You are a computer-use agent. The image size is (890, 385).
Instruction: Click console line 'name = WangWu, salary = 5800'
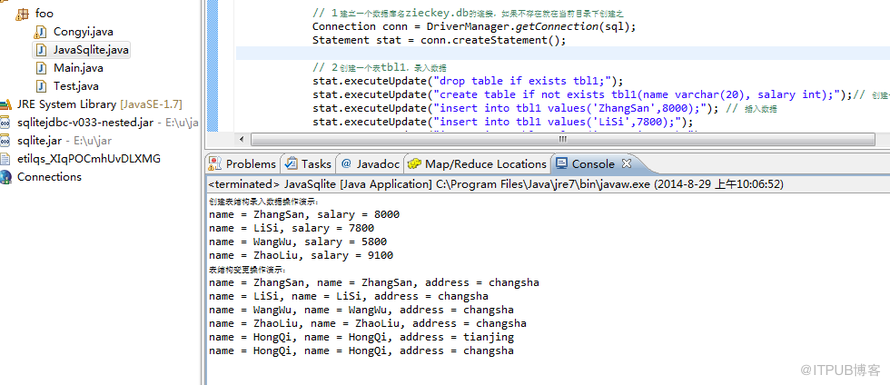pos(298,242)
